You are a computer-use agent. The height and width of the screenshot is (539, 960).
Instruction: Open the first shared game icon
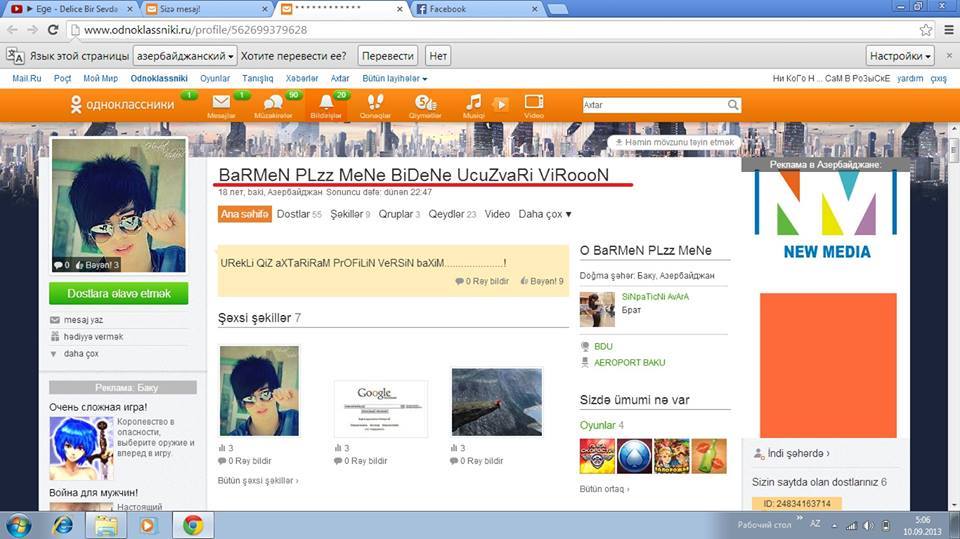coord(597,456)
